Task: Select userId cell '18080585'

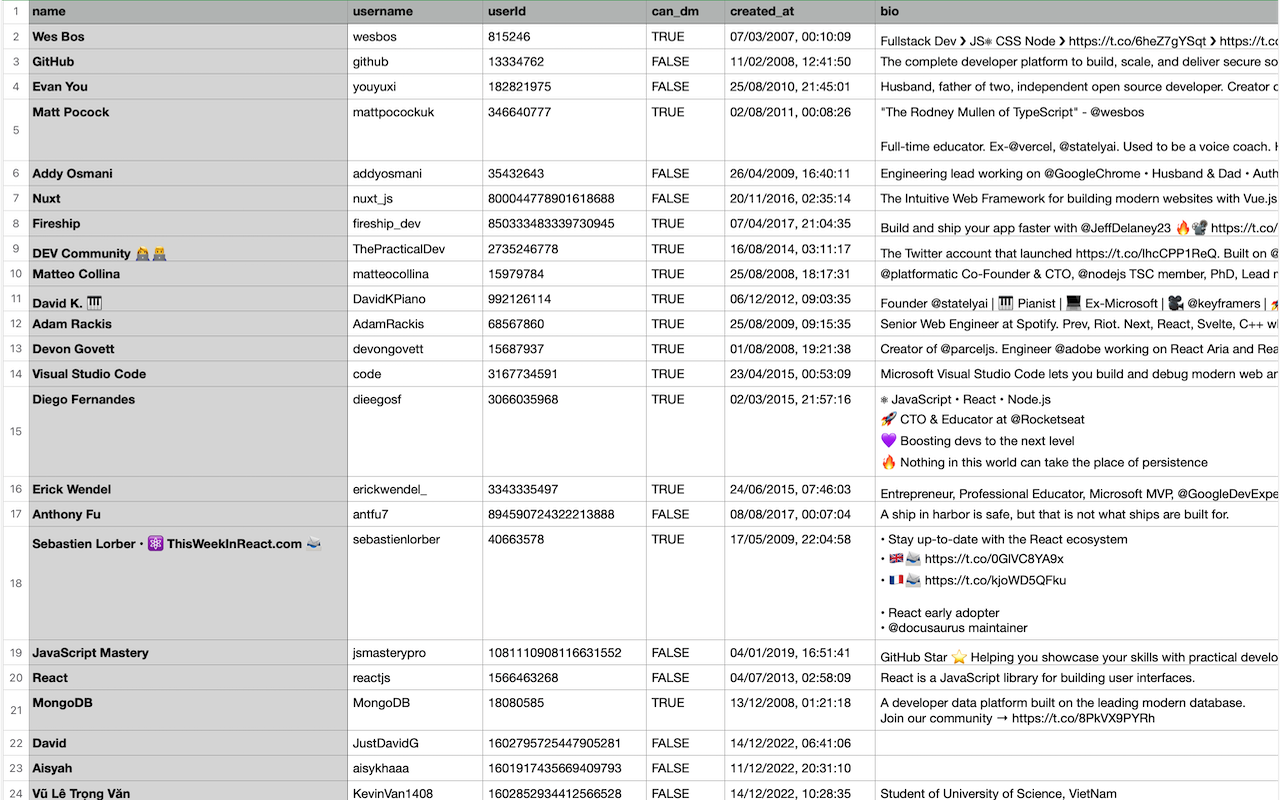Action: click(564, 710)
